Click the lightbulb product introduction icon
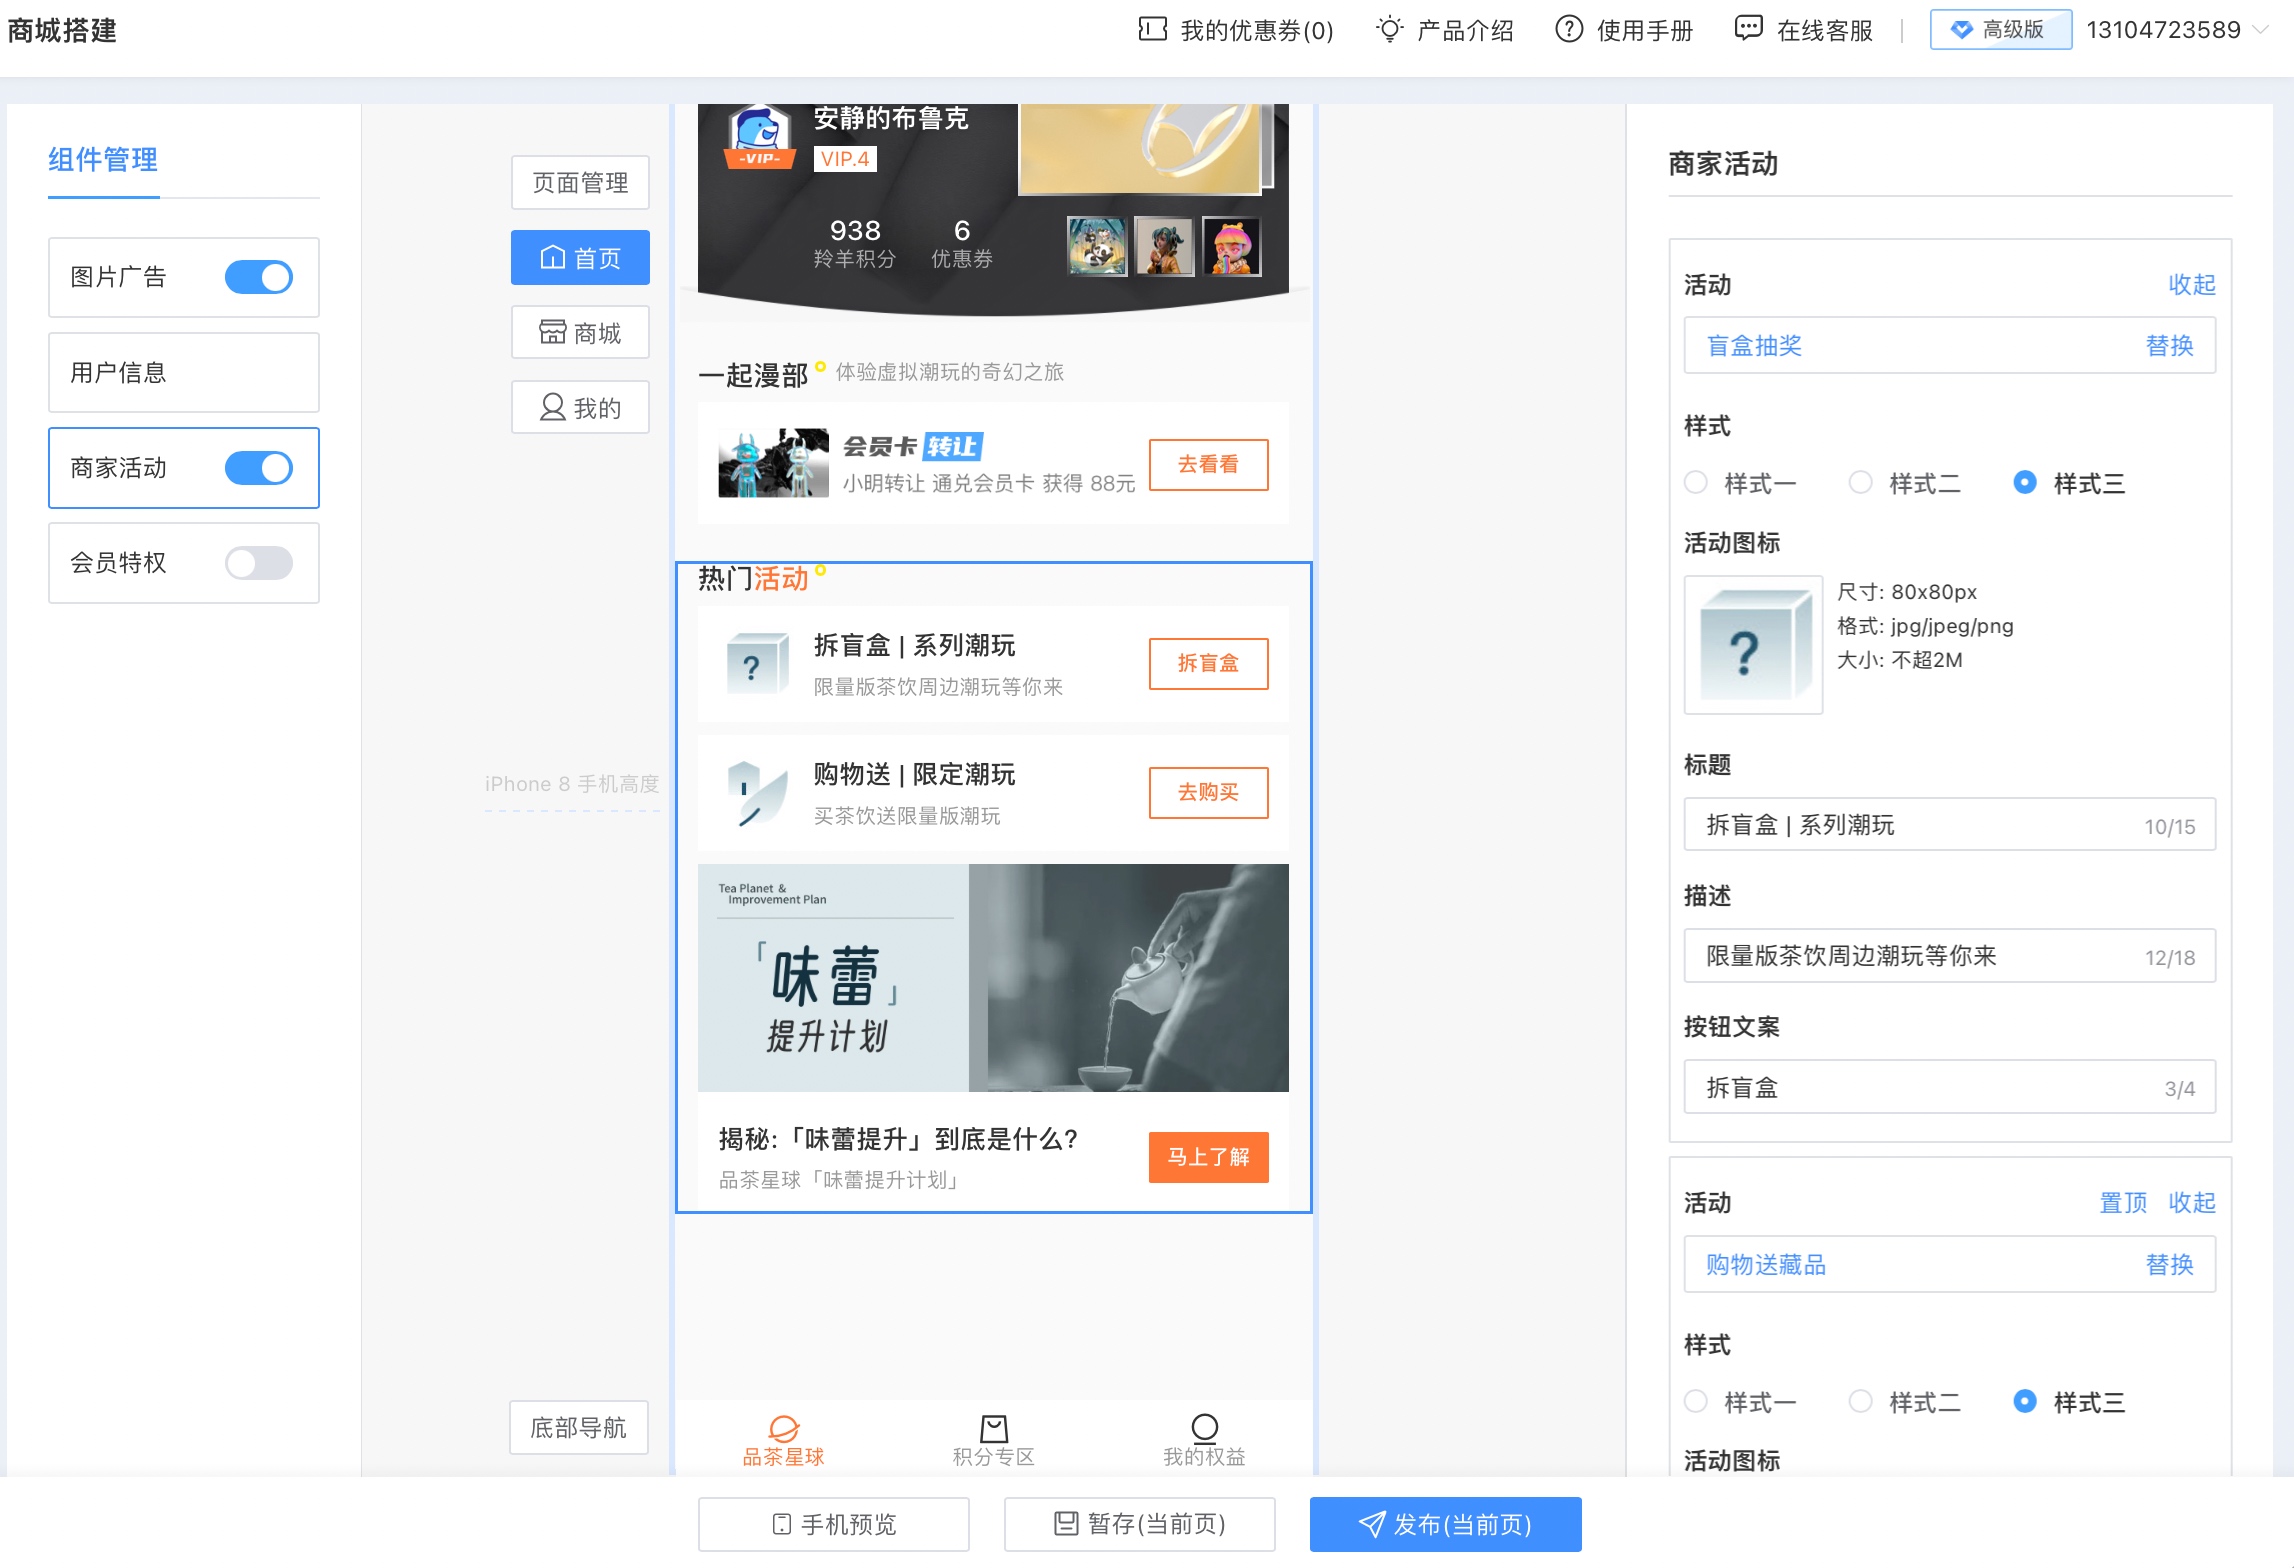2294x1568 pixels. click(1389, 29)
